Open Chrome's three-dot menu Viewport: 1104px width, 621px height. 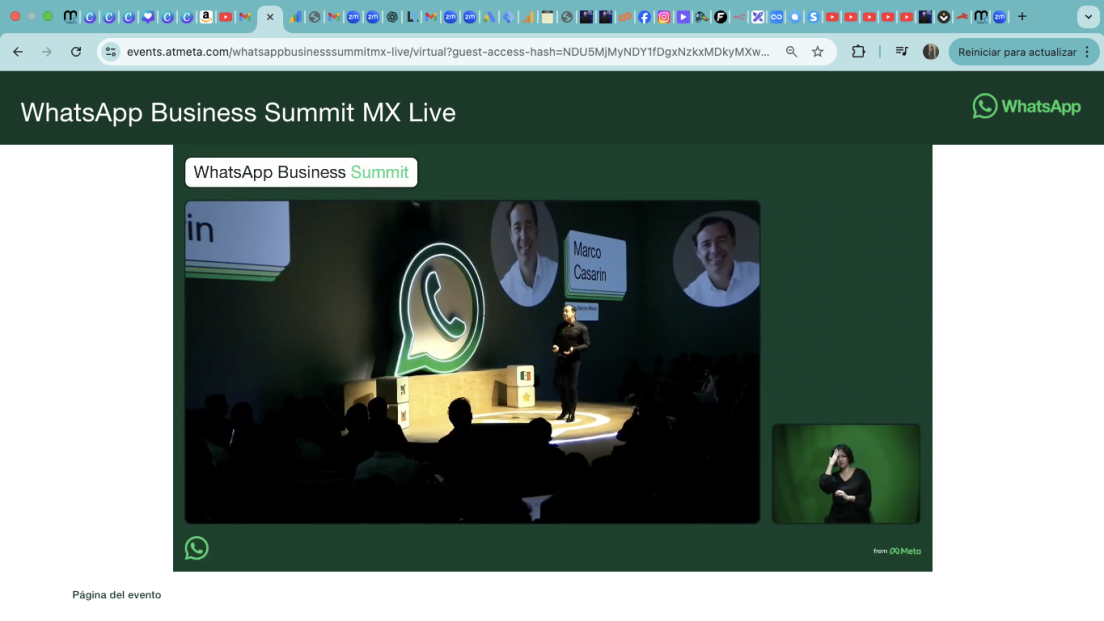pyautogui.click(x=1087, y=52)
